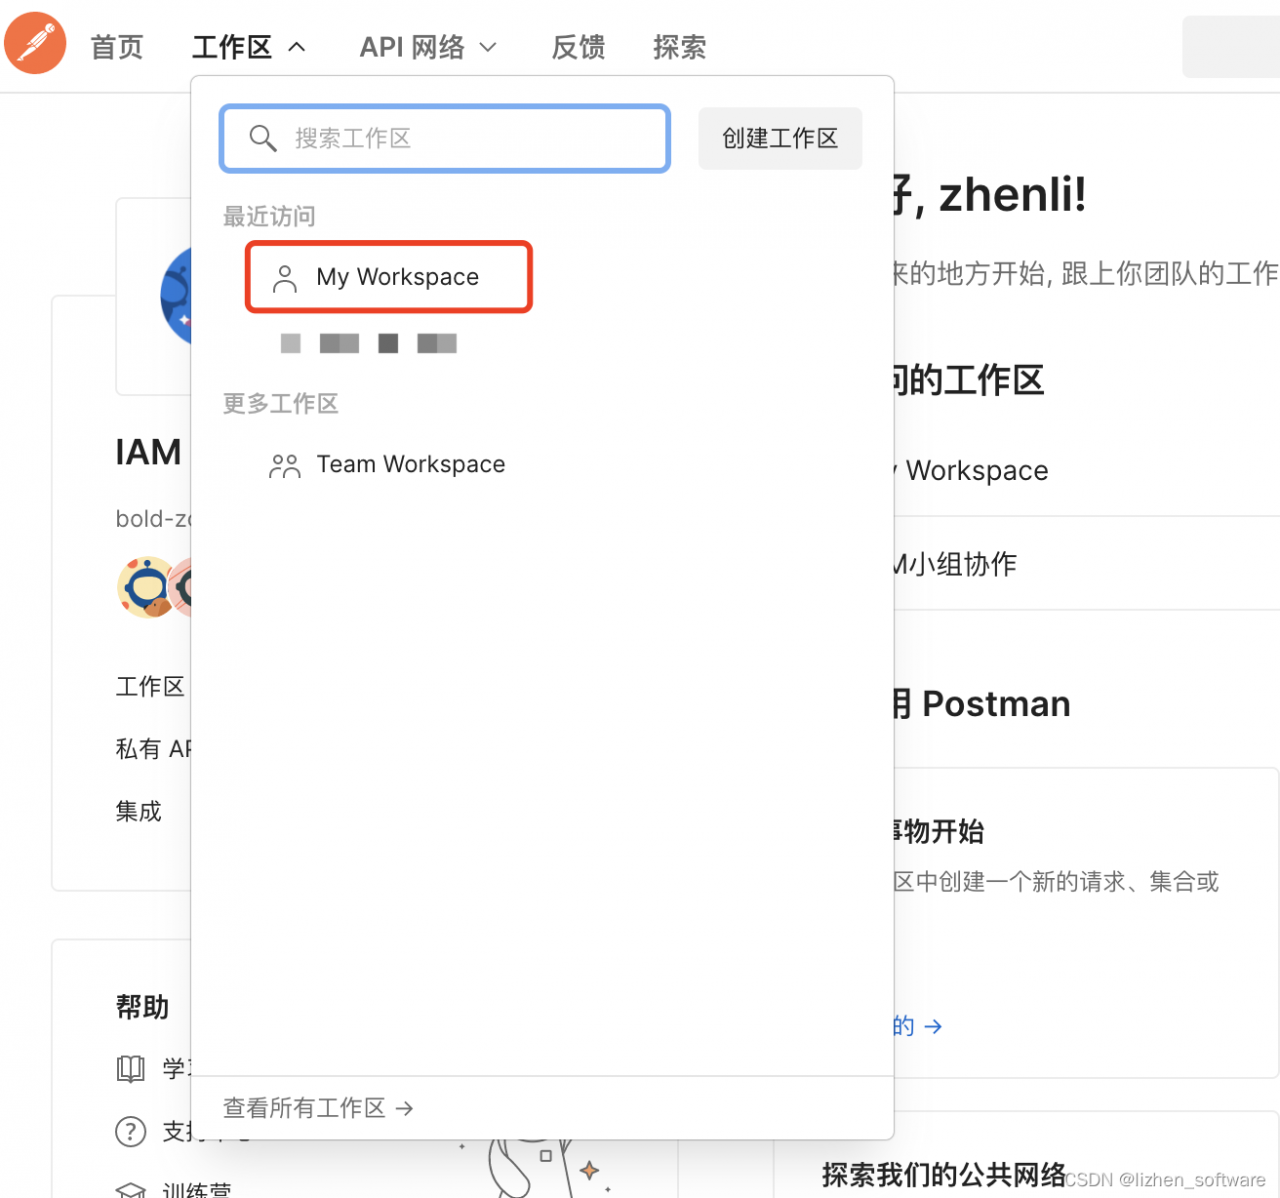Click the 最近访问 section label
This screenshot has width=1280, height=1198.
pyautogui.click(x=269, y=216)
